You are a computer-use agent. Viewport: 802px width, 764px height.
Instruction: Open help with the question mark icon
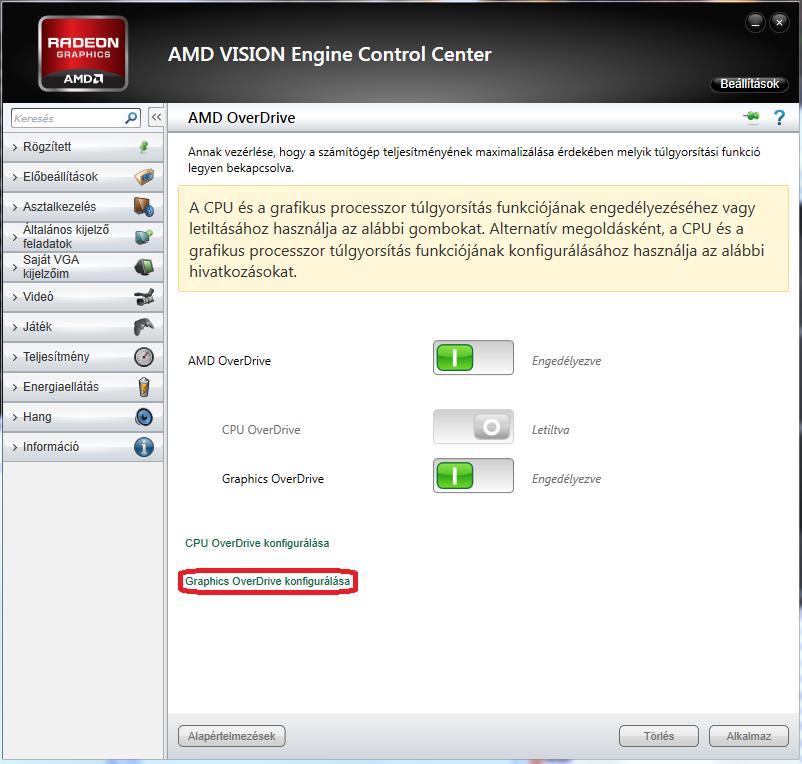tap(779, 118)
